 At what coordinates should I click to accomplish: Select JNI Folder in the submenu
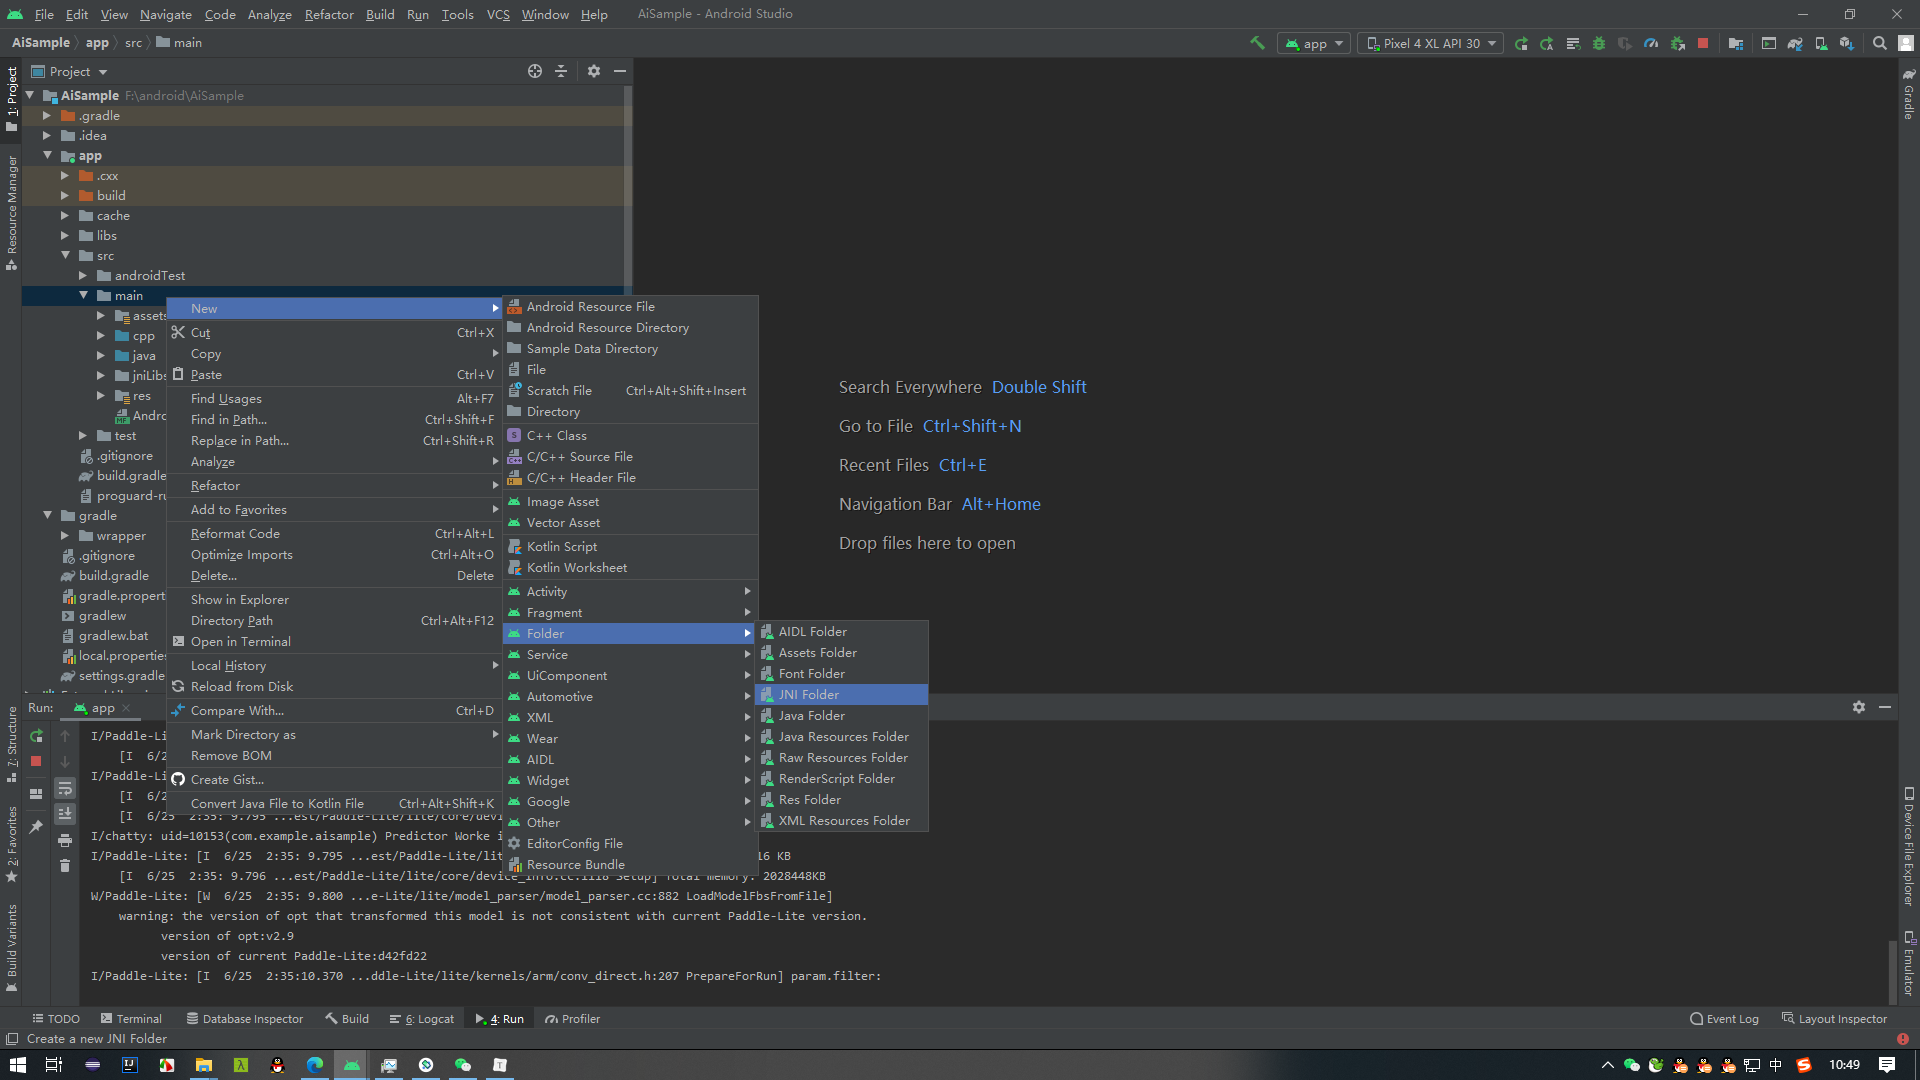coord(842,695)
